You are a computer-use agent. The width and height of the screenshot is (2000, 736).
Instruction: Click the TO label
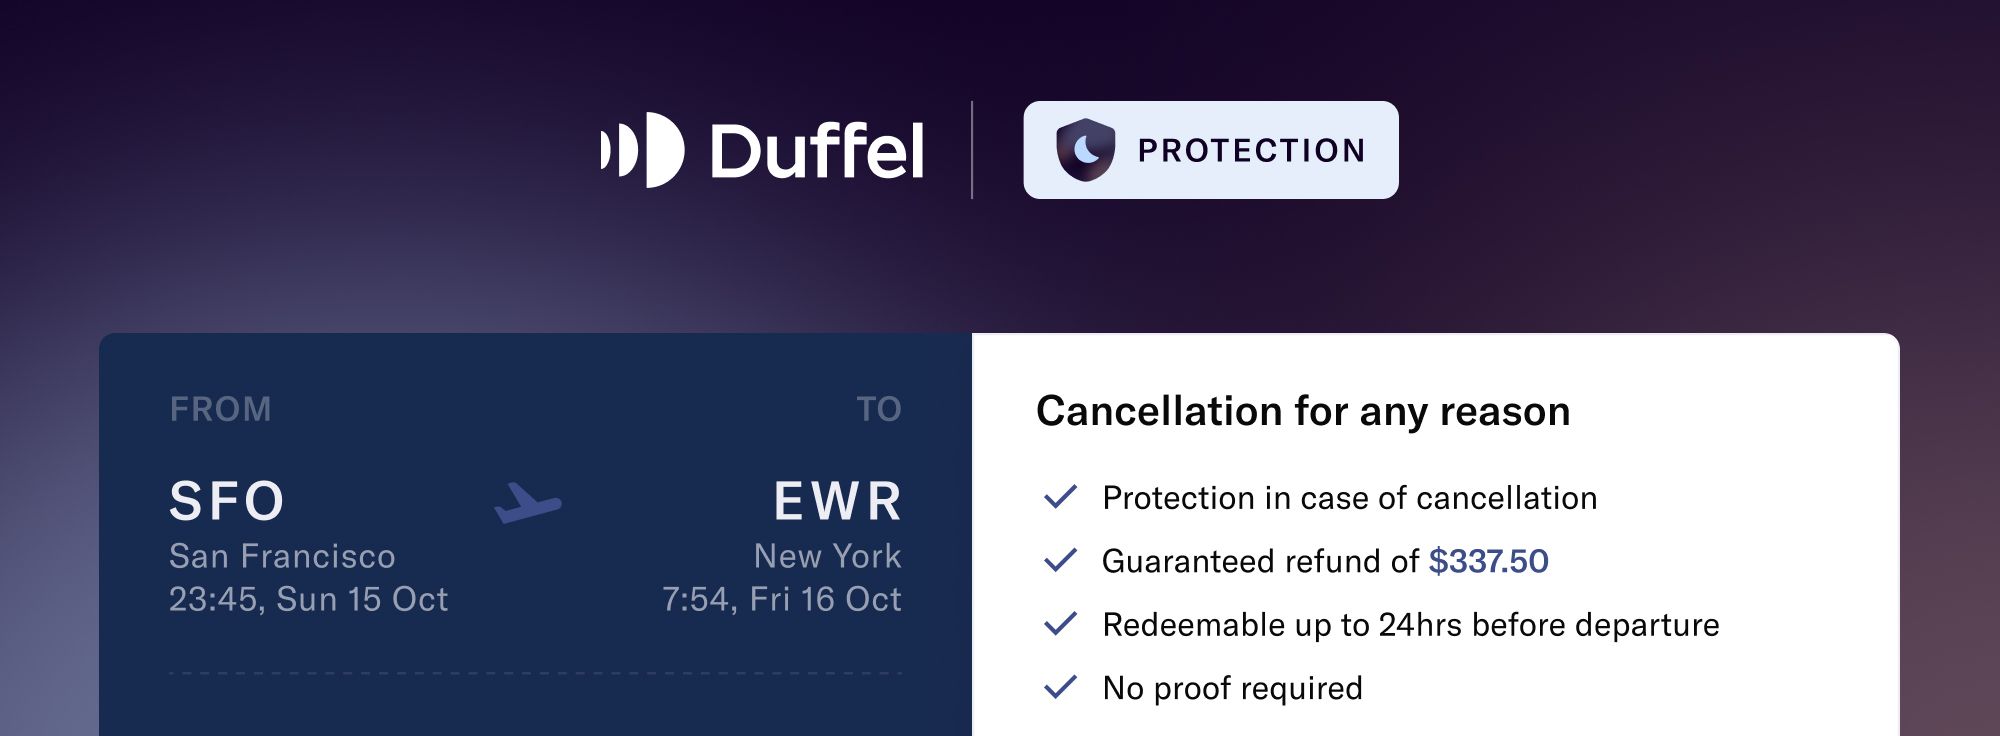pos(879,409)
